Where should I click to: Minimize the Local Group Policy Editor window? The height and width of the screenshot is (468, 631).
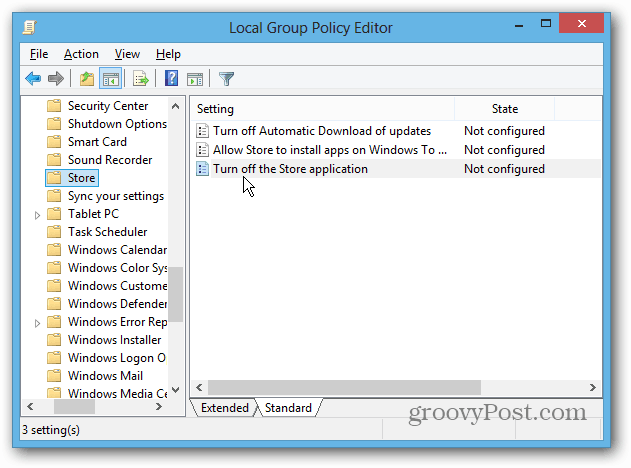(519, 25)
